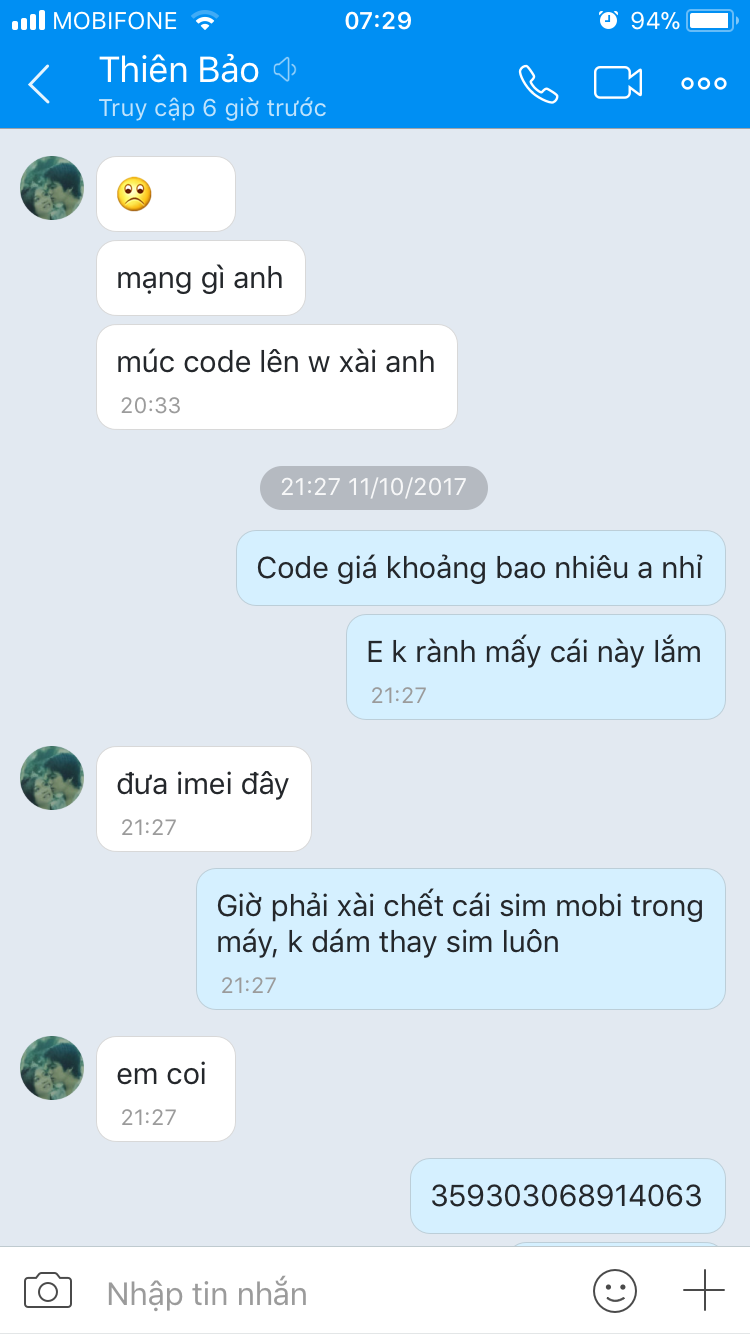Tap the back arrow in the header

(x=39, y=84)
